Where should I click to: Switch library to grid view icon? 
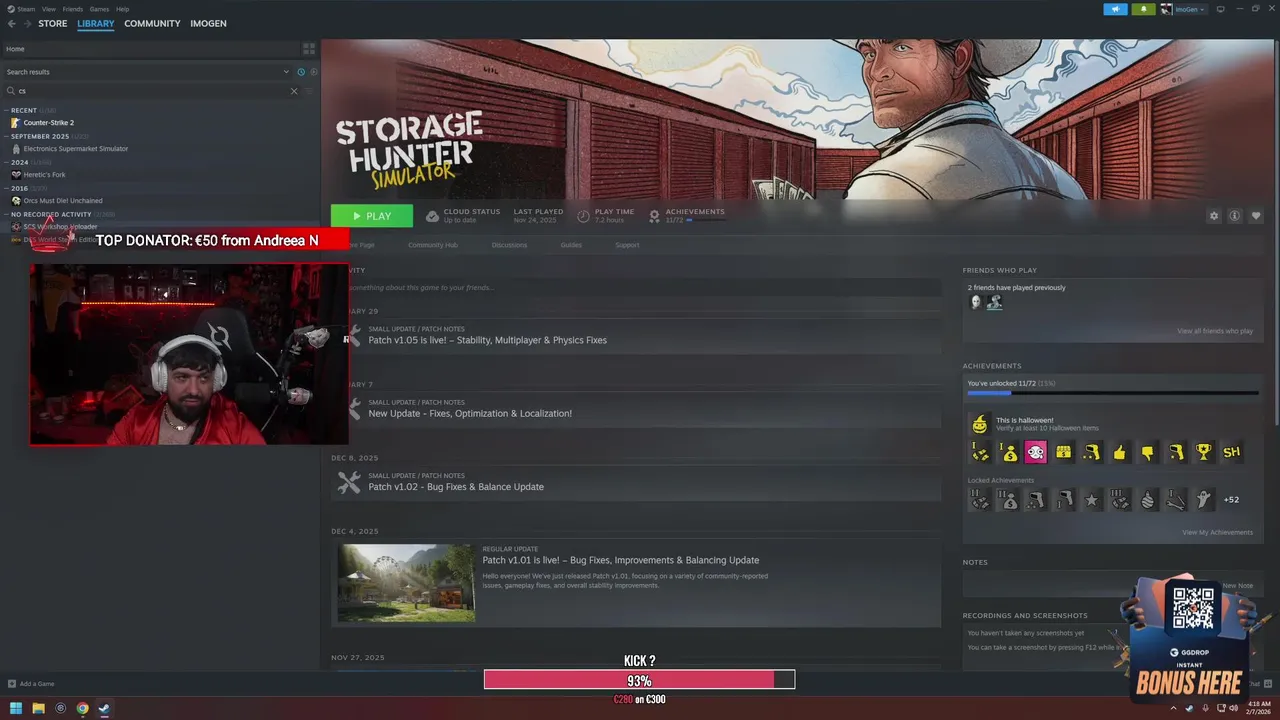pyautogui.click(x=309, y=48)
